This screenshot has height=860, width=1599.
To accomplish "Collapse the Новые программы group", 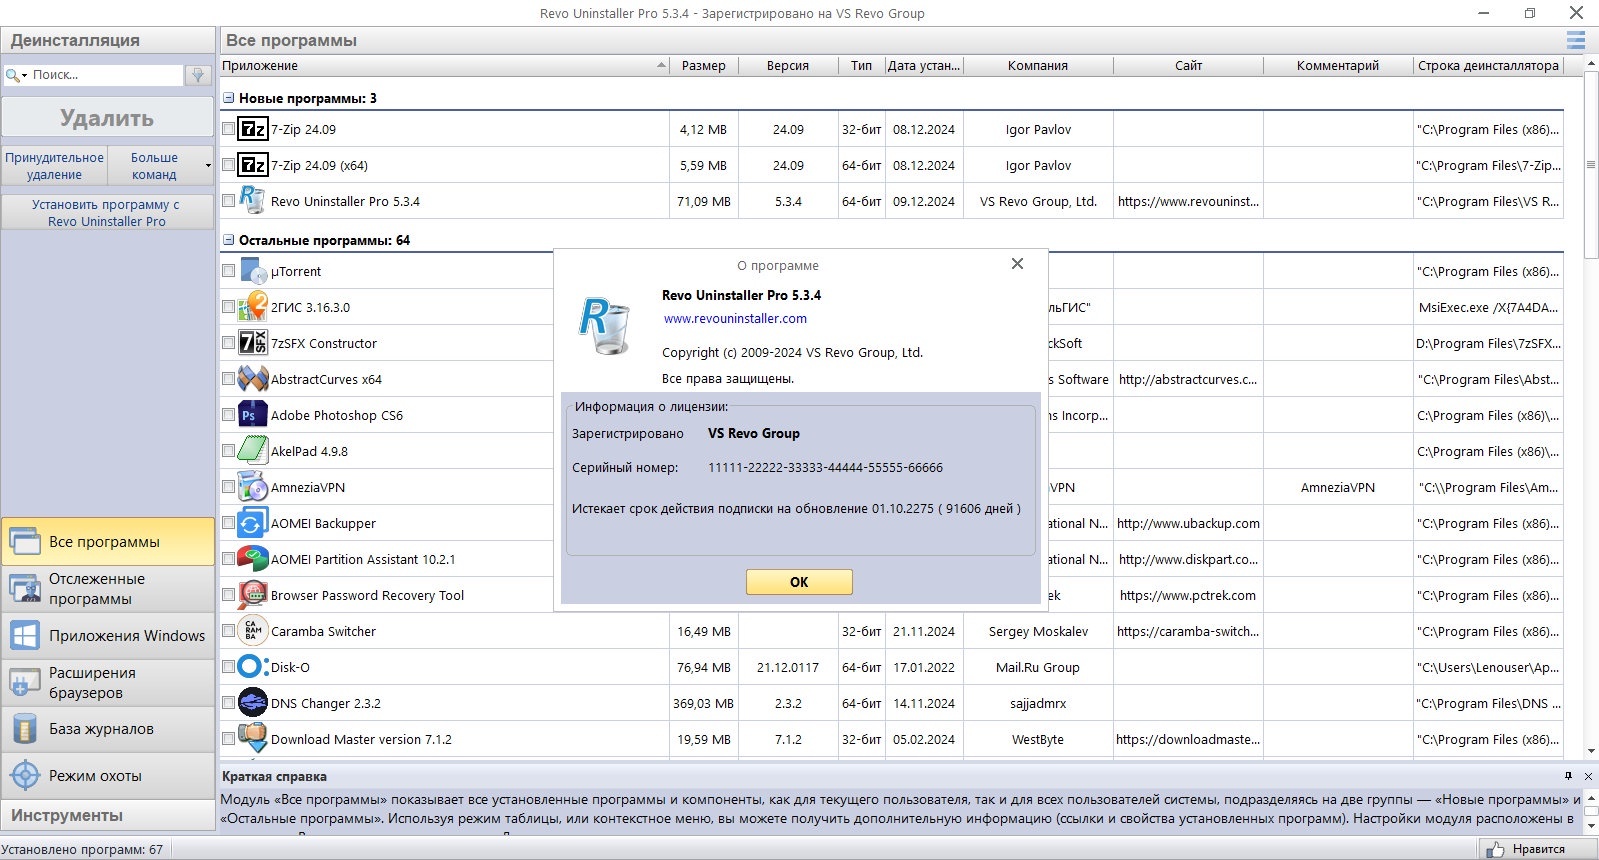I will pyautogui.click(x=228, y=98).
